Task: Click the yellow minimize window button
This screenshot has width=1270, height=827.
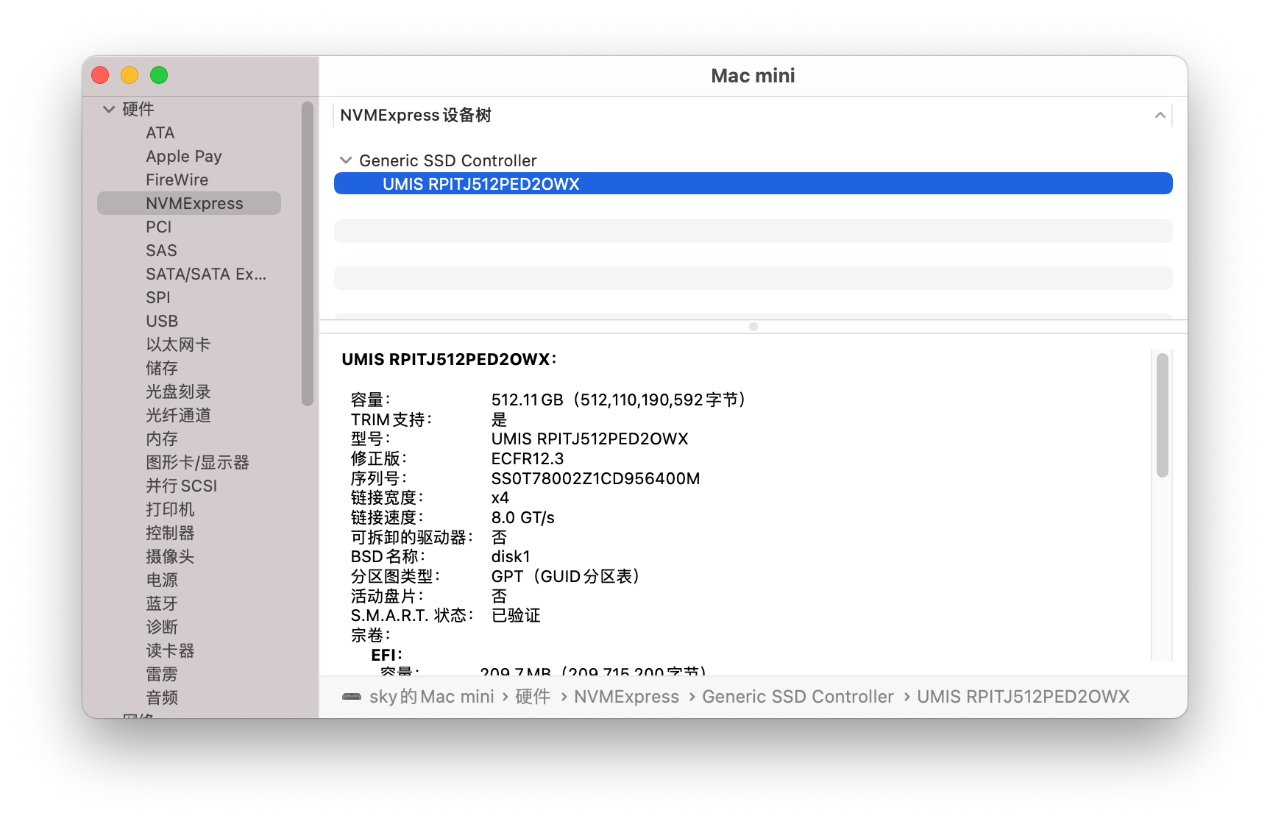Action: pyautogui.click(x=129, y=75)
